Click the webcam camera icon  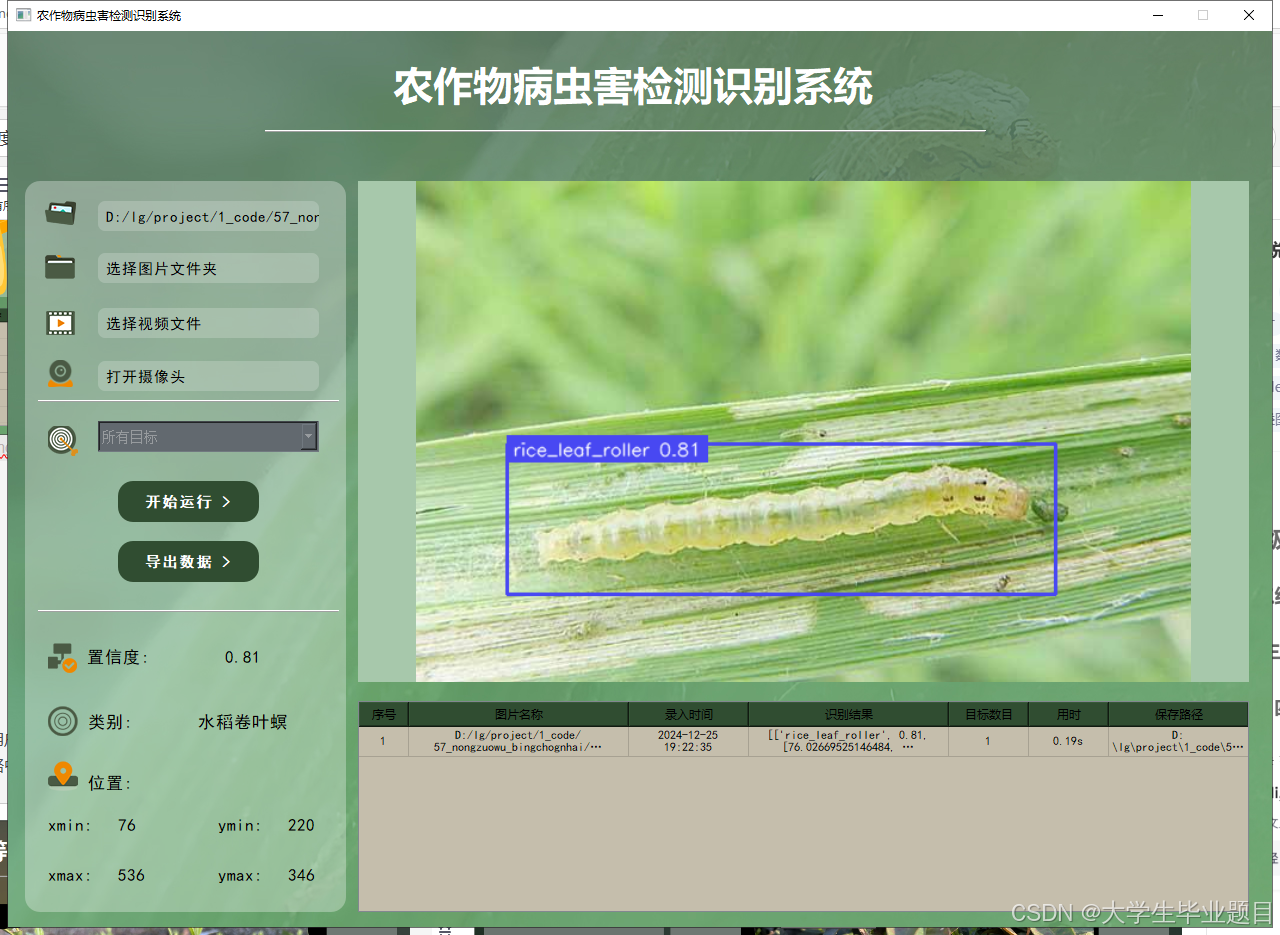60,374
